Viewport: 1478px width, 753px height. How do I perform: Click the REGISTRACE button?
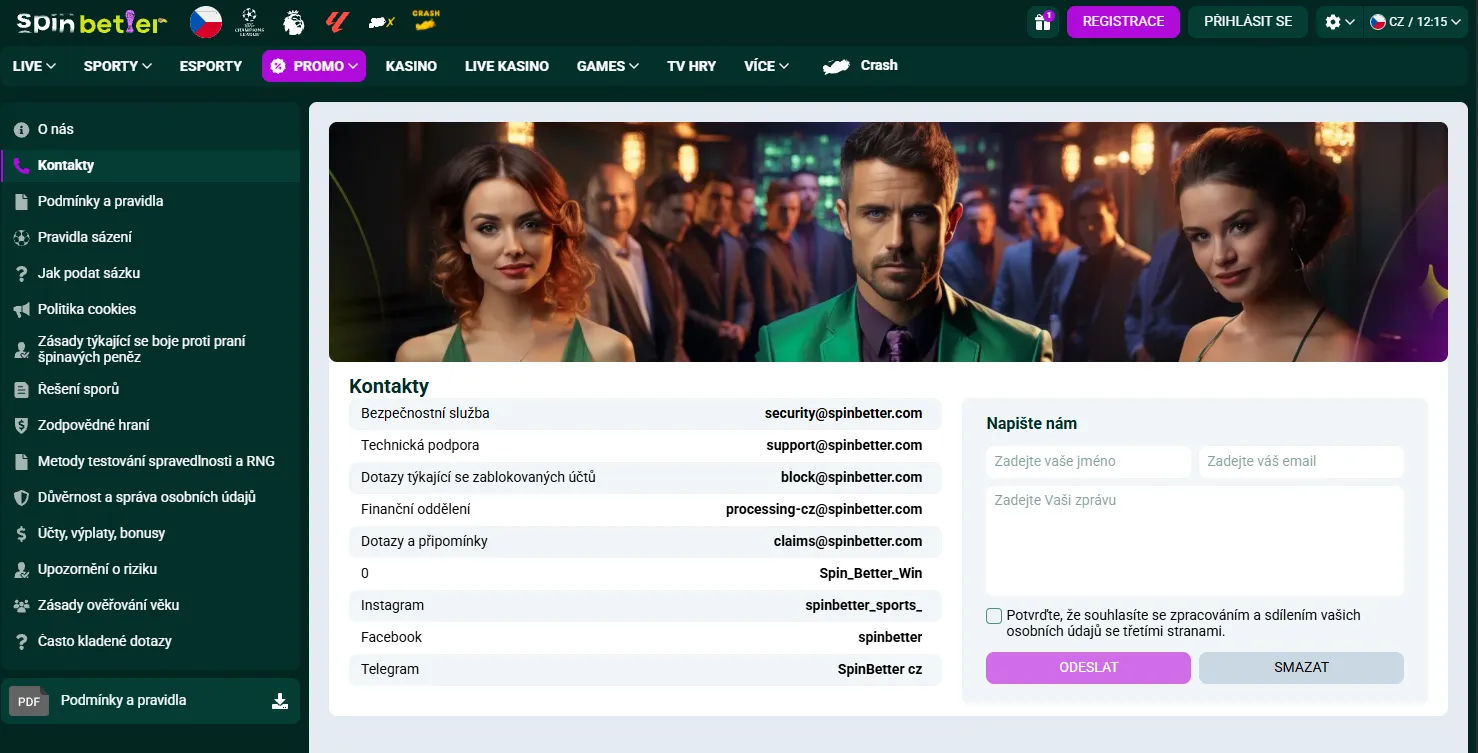coord(1123,22)
